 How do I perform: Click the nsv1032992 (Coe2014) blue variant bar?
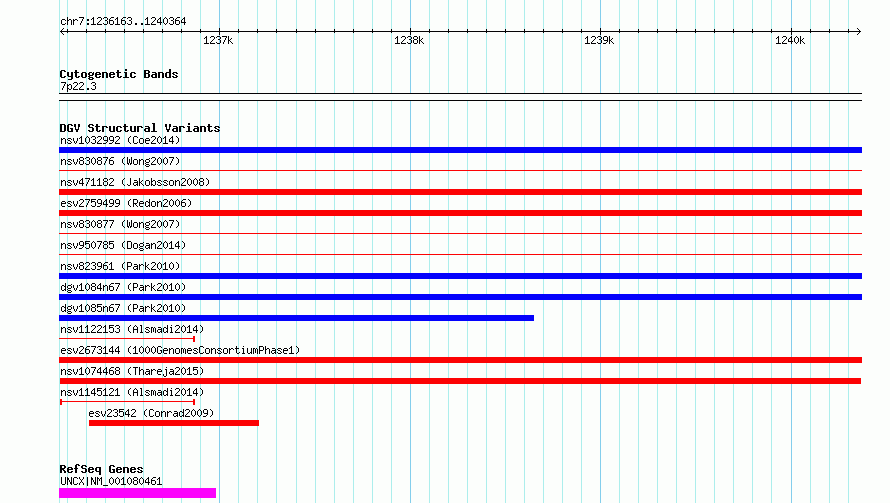tap(460, 150)
